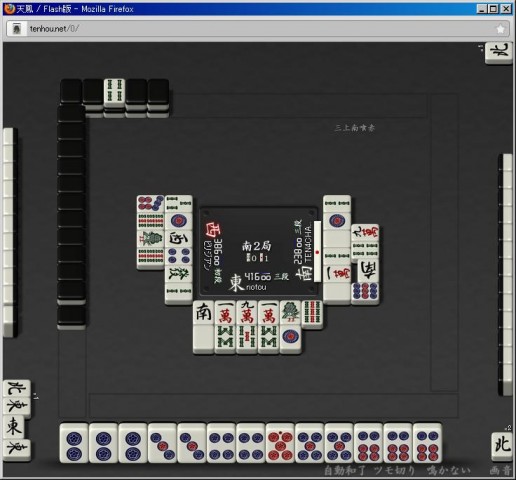Choose the 4-pin tile next to red 5-pin

pyautogui.click(x=251, y=443)
